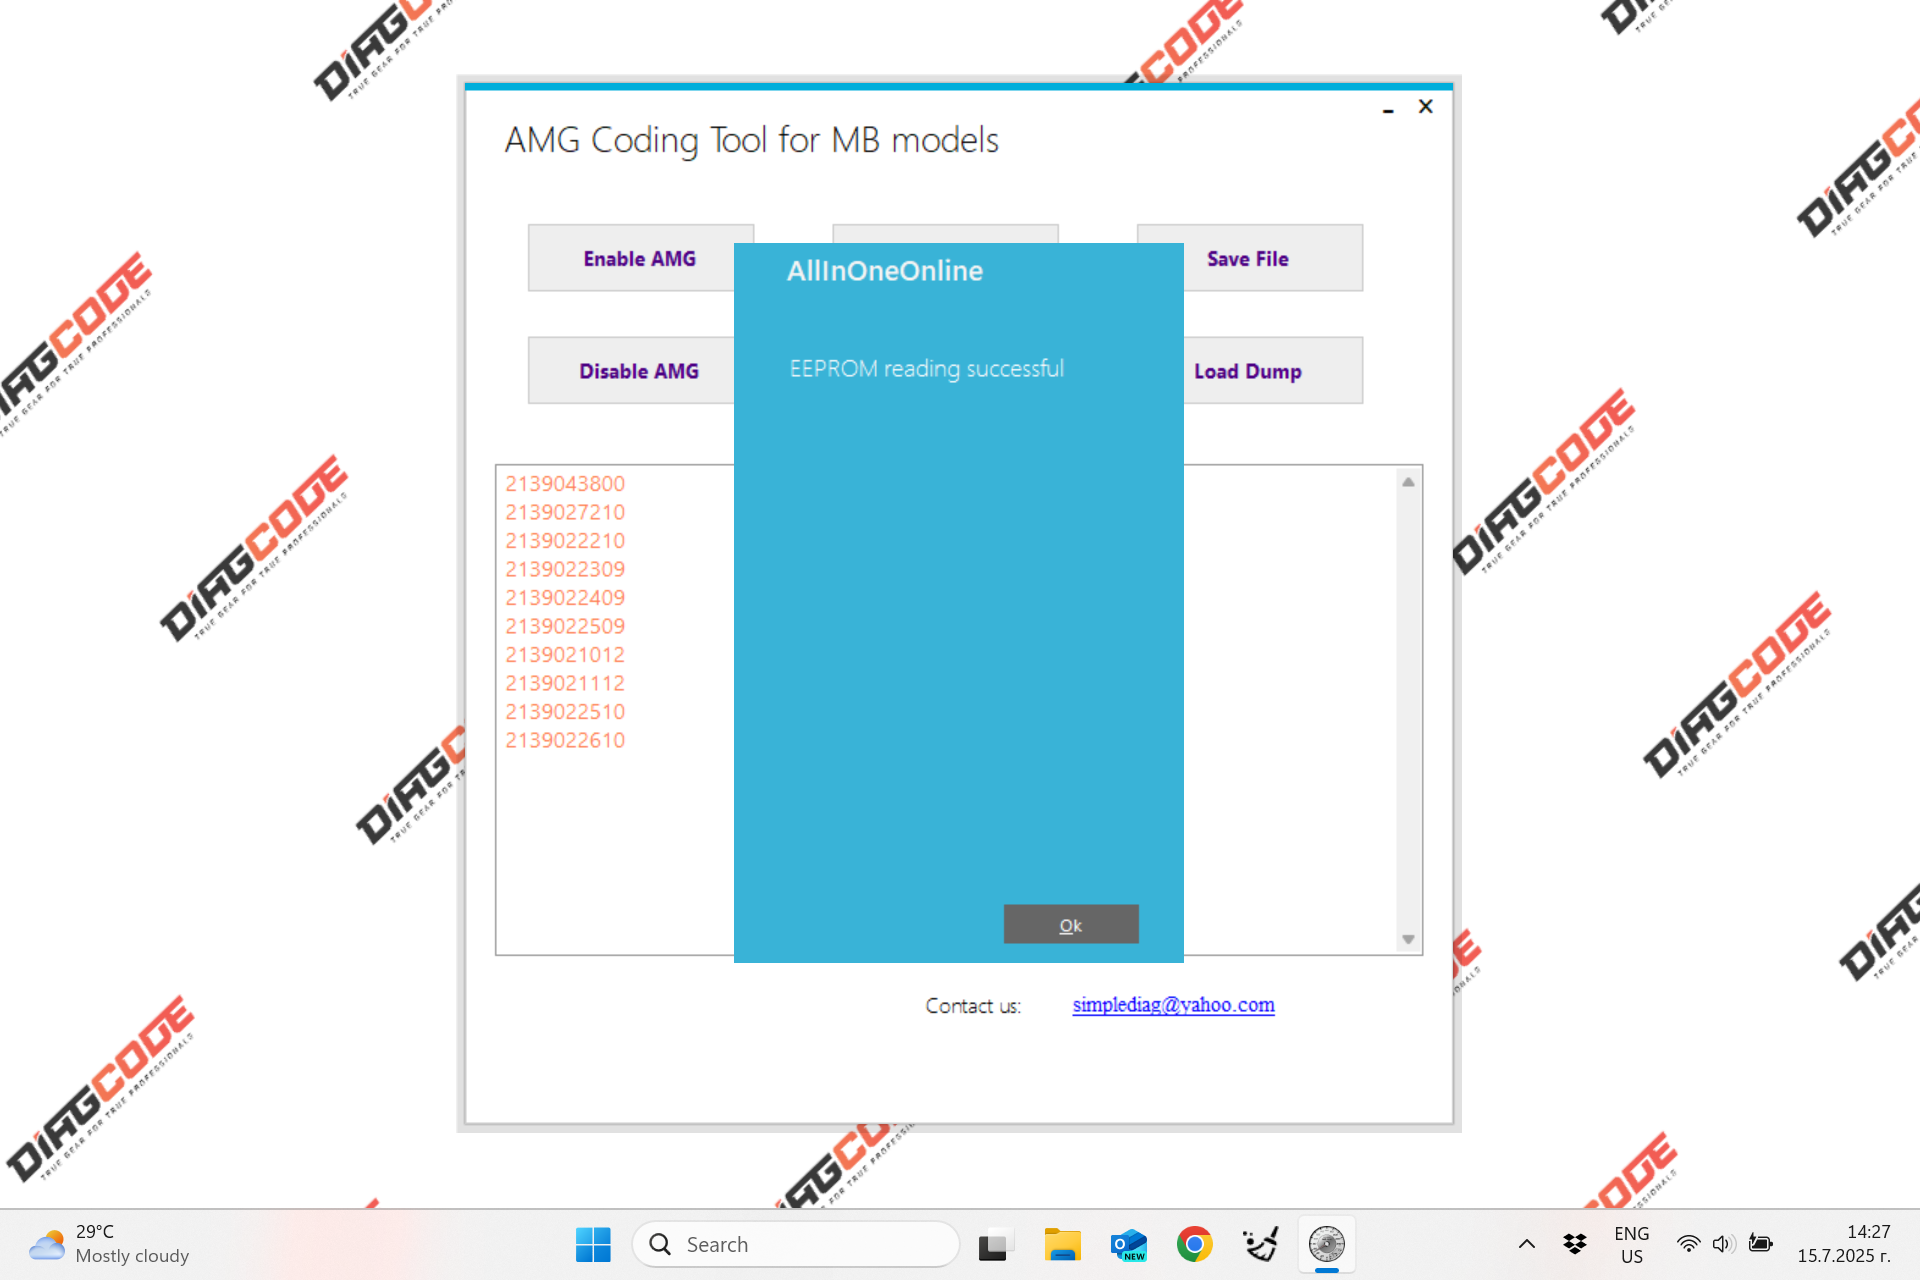Click the active AMG tool taskbar icon
The image size is (1920, 1280).
coord(1327,1245)
